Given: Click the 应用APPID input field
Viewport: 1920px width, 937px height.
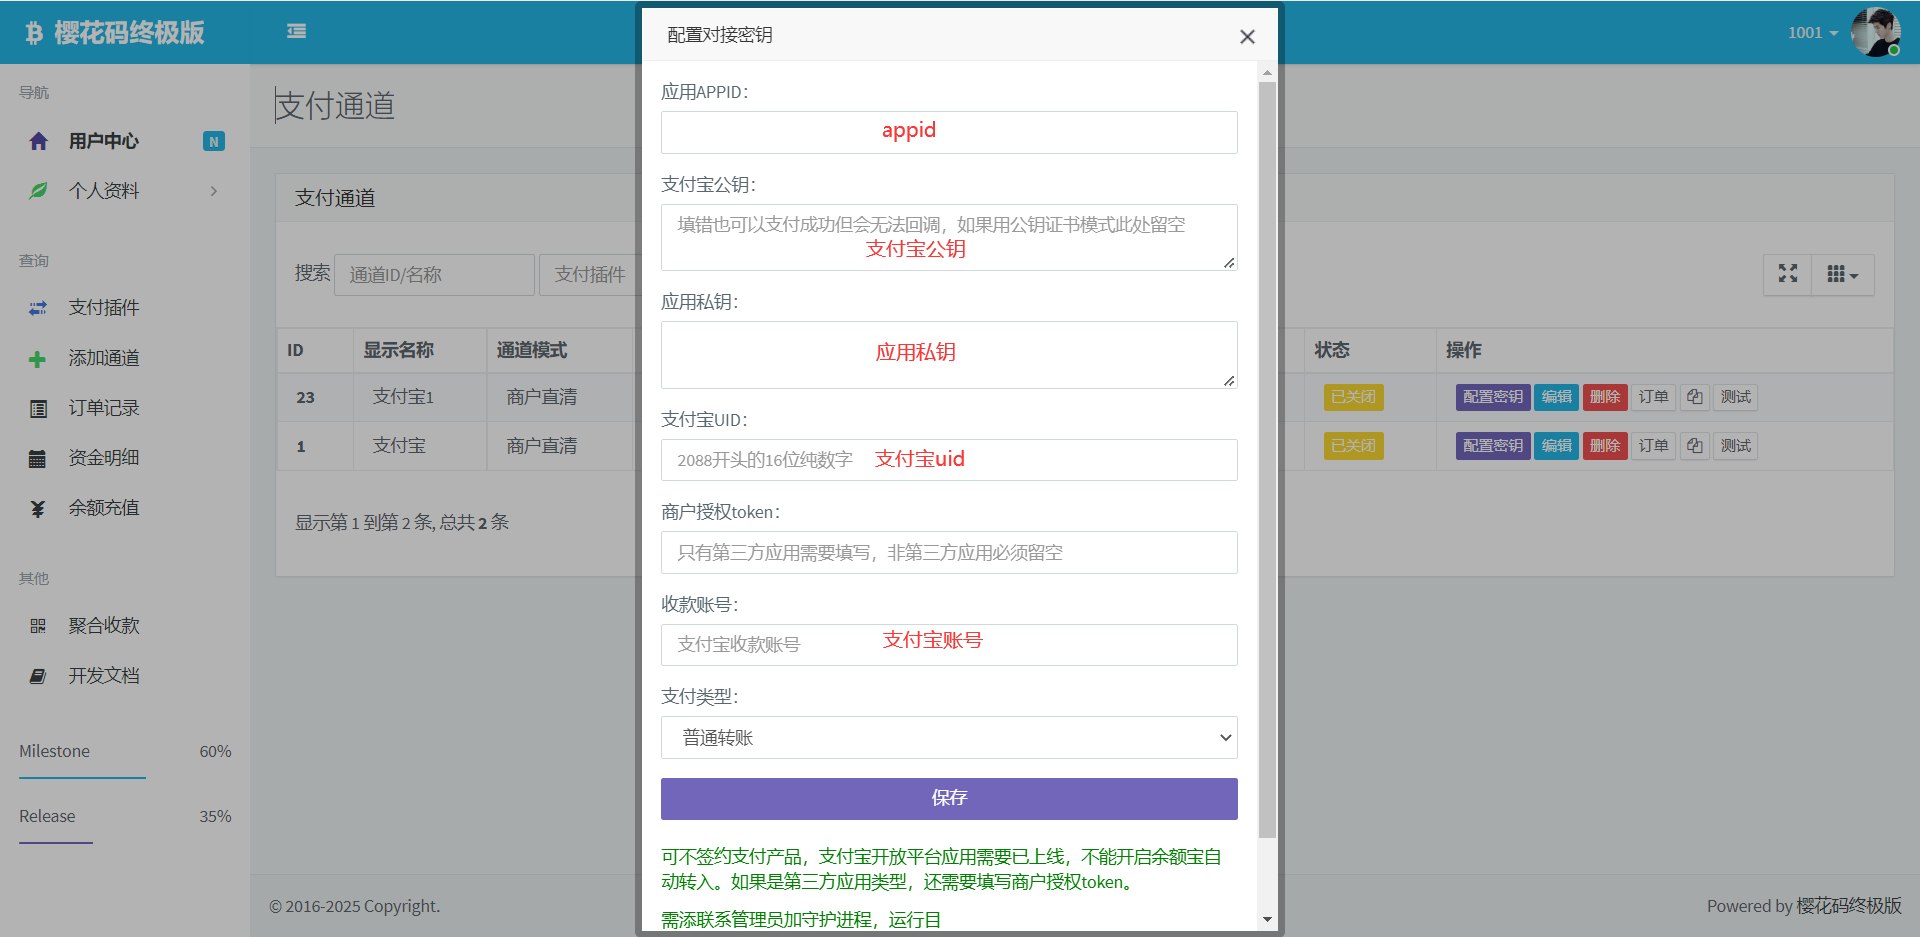Looking at the screenshot, I should [x=948, y=133].
